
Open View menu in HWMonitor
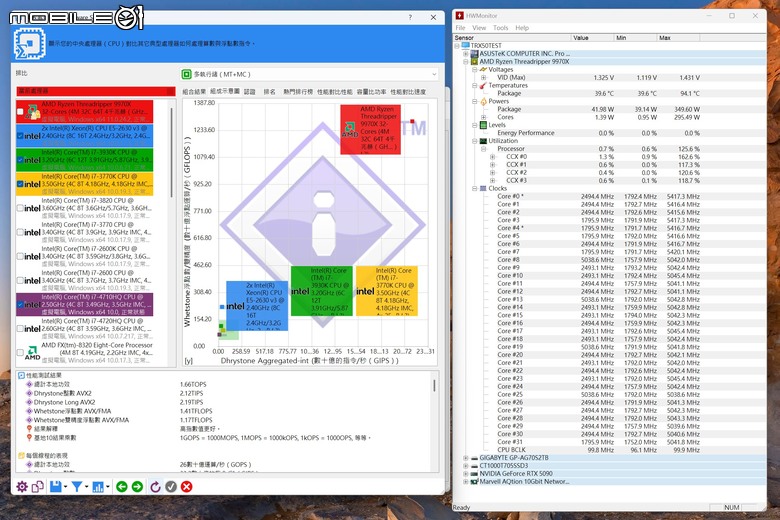(x=479, y=28)
